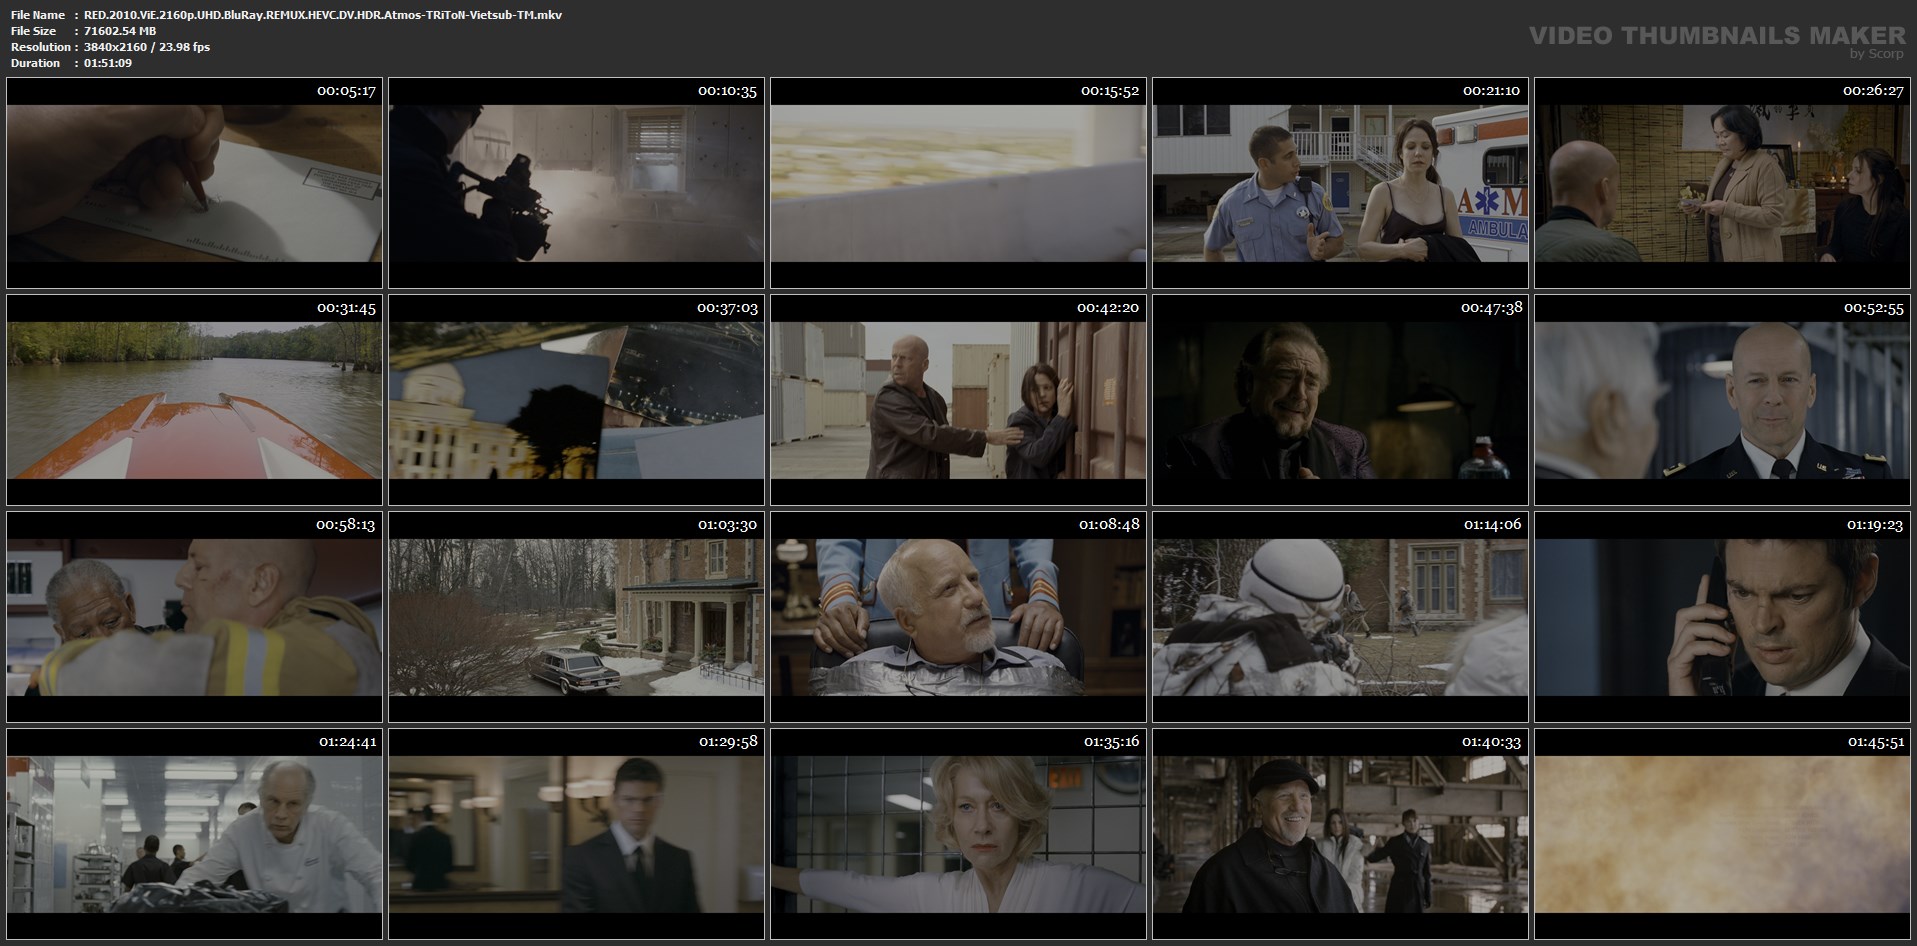
Task: Open the river boat thumbnail at 00:31:45
Action: pyautogui.click(x=194, y=400)
